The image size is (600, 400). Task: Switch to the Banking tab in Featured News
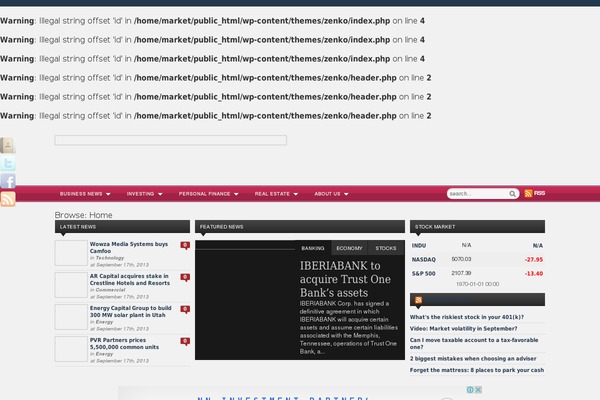[313, 248]
